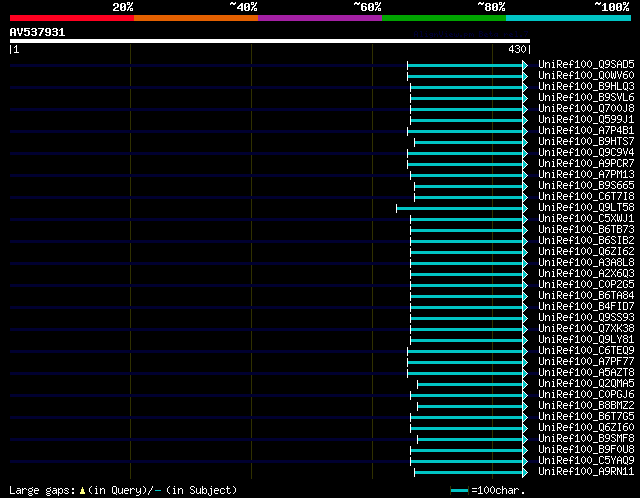Click the red 20% identity color band
Viewport: 640px width, 498px height.
coord(72,18)
